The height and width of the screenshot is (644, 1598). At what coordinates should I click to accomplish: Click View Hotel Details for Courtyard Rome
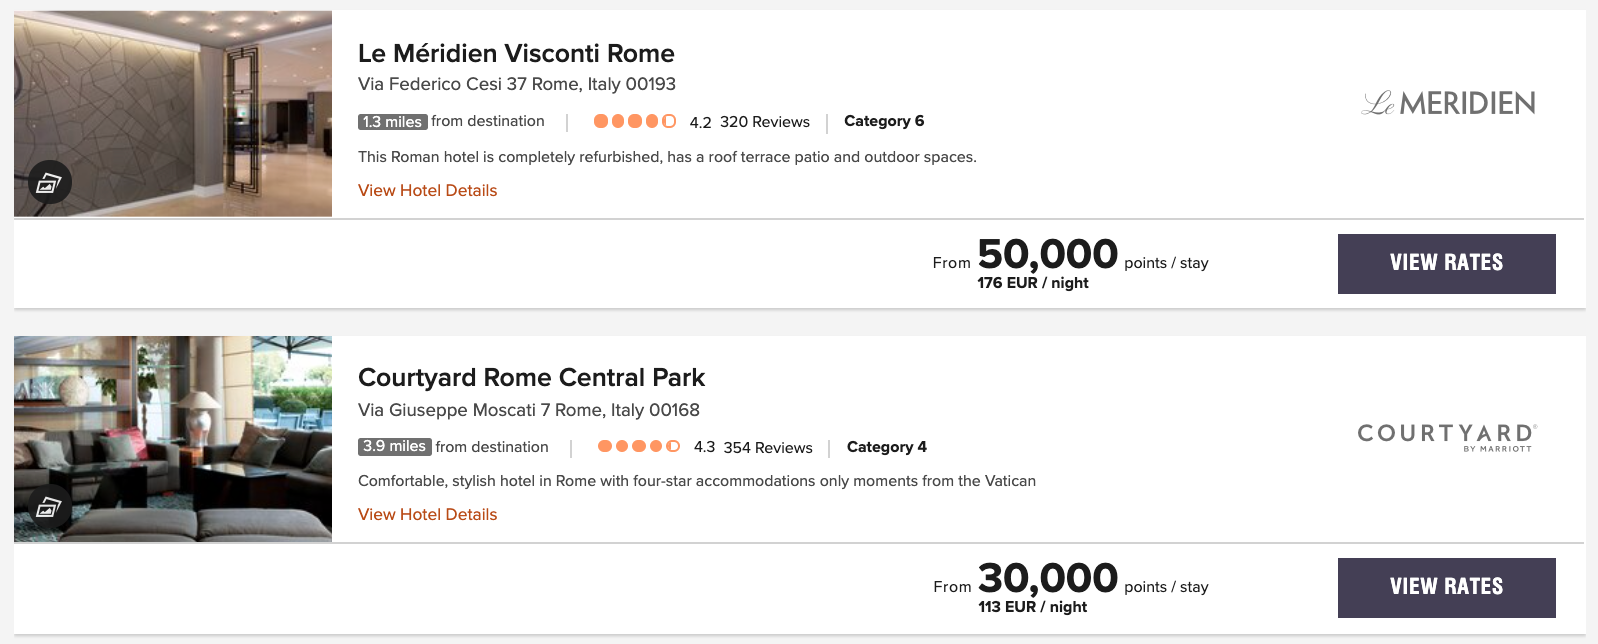(428, 514)
